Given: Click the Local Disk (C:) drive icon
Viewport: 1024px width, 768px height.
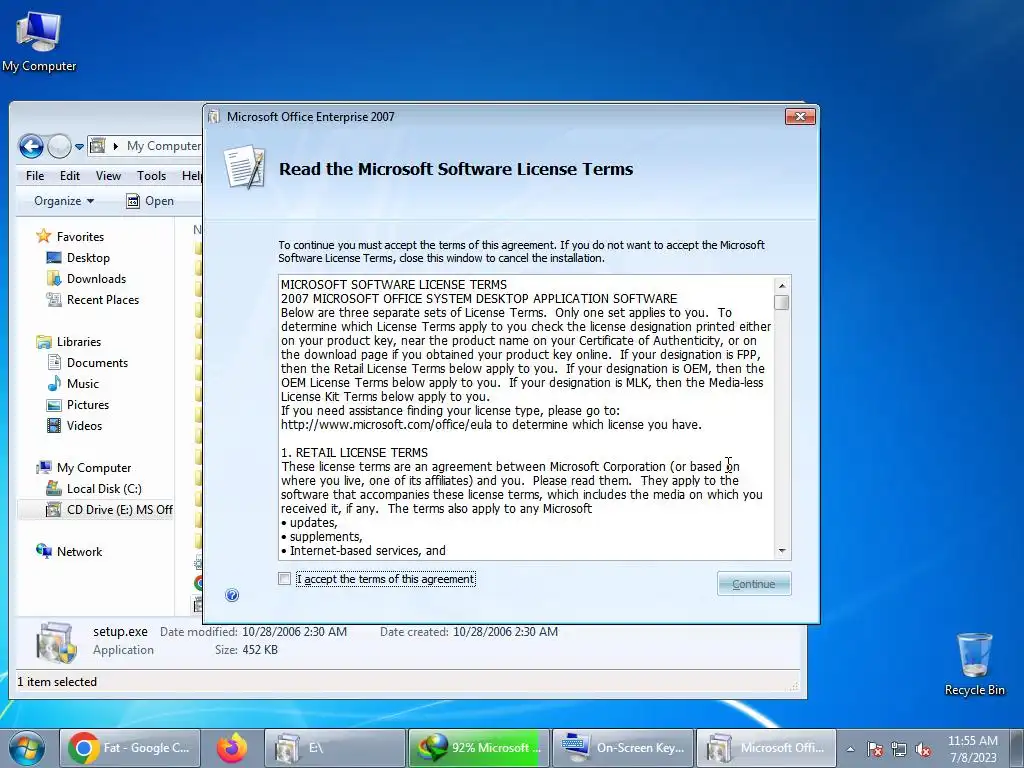Looking at the screenshot, I should (54, 488).
